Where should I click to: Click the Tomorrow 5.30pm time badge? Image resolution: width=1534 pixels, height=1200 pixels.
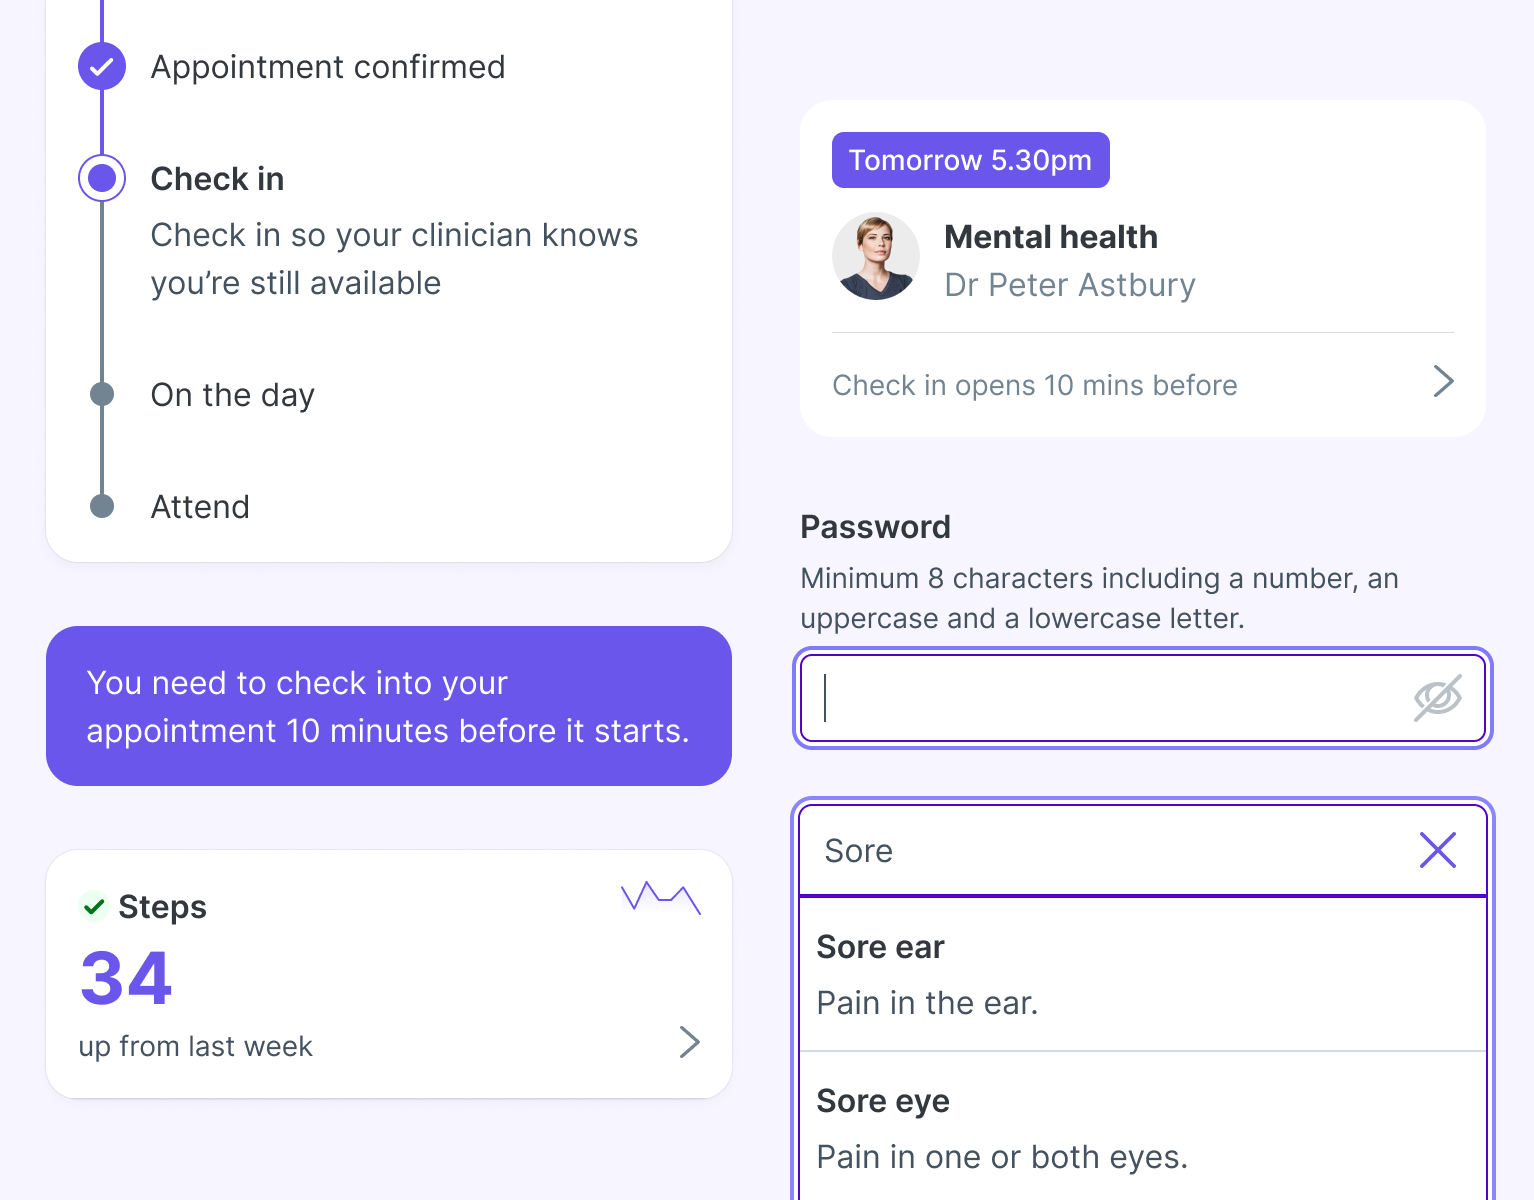point(970,160)
